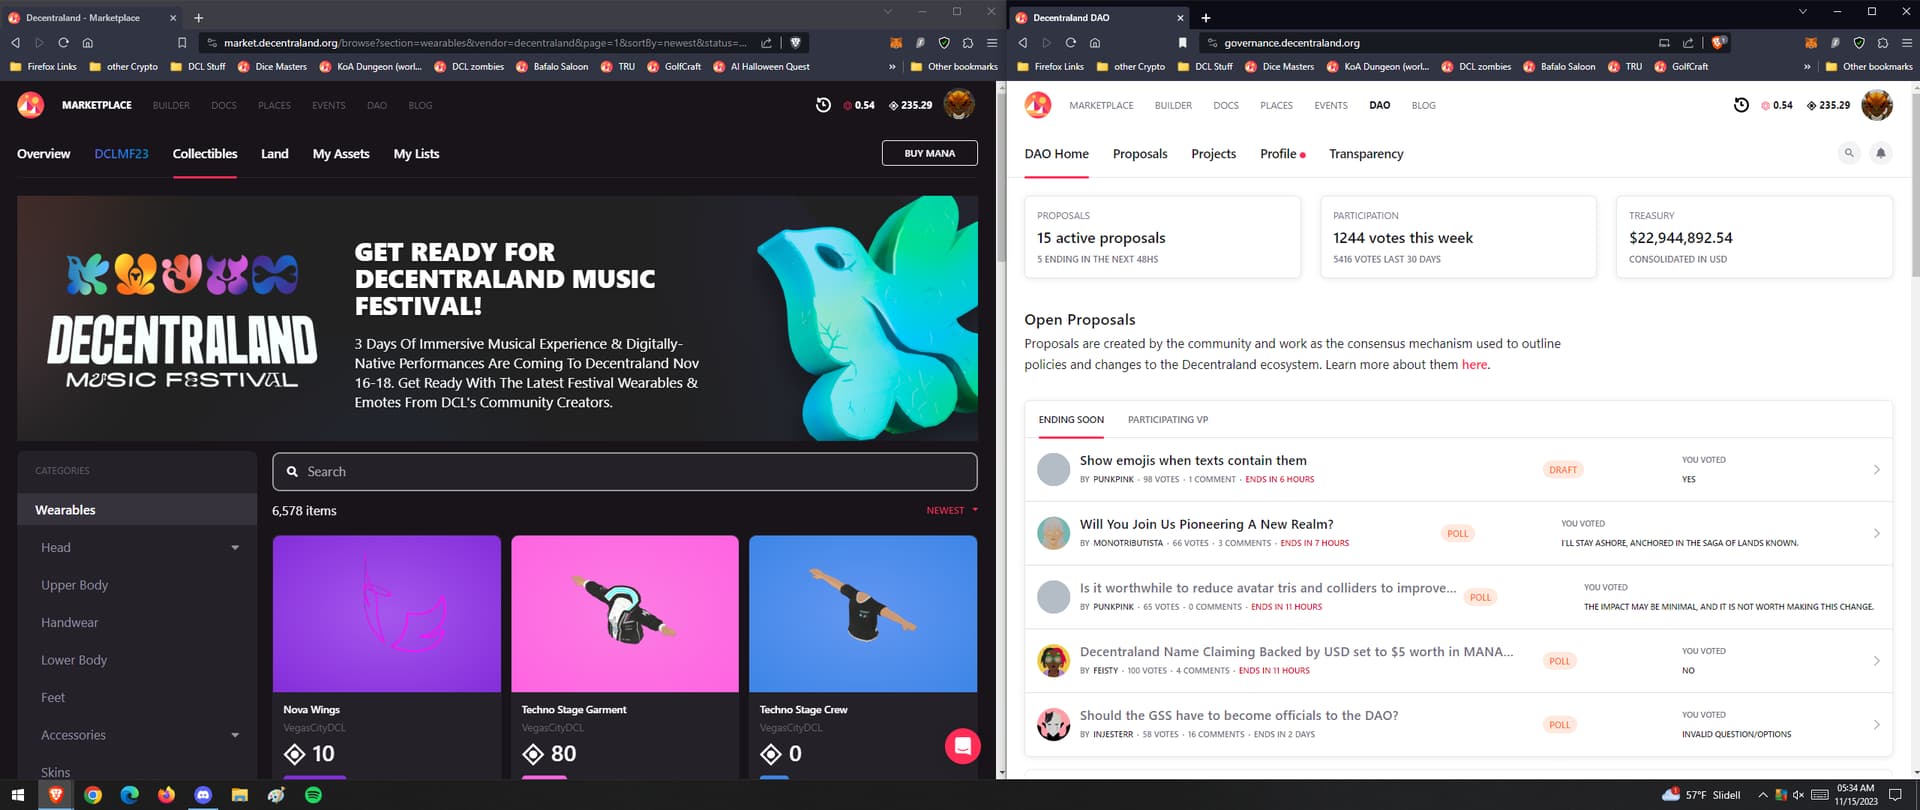Open Techno Stage Garment thumbnail
1920x810 pixels.
624,614
